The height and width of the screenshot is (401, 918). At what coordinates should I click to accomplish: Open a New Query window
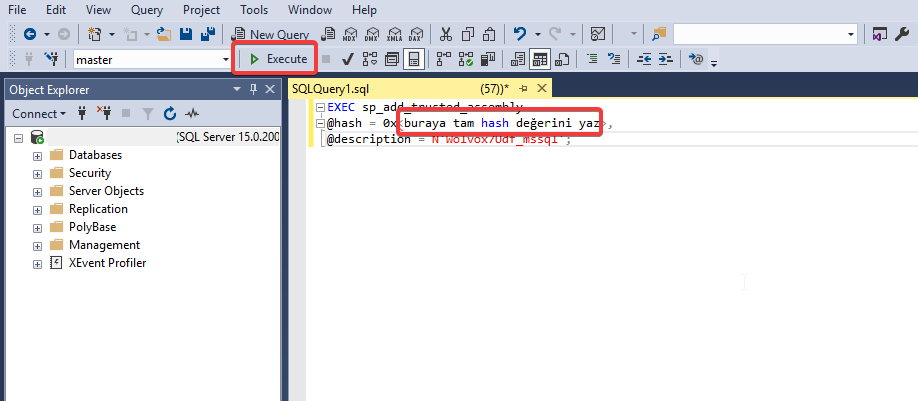click(x=270, y=34)
